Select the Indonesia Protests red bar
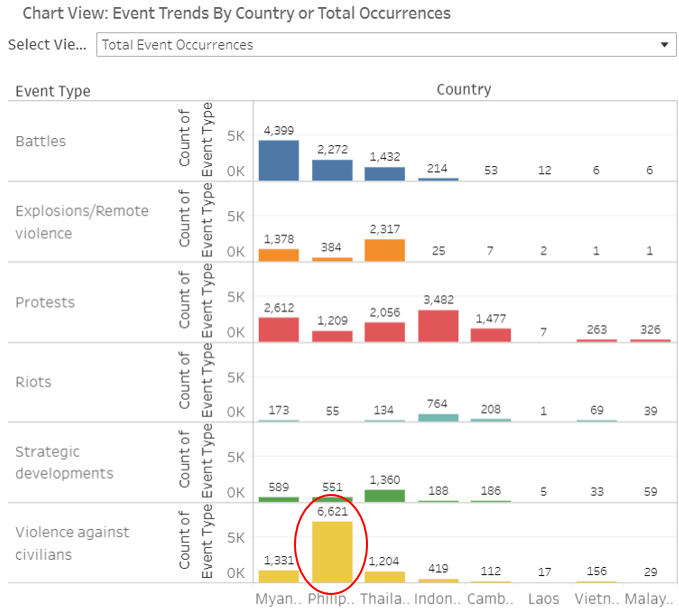679x610 pixels. [437, 326]
